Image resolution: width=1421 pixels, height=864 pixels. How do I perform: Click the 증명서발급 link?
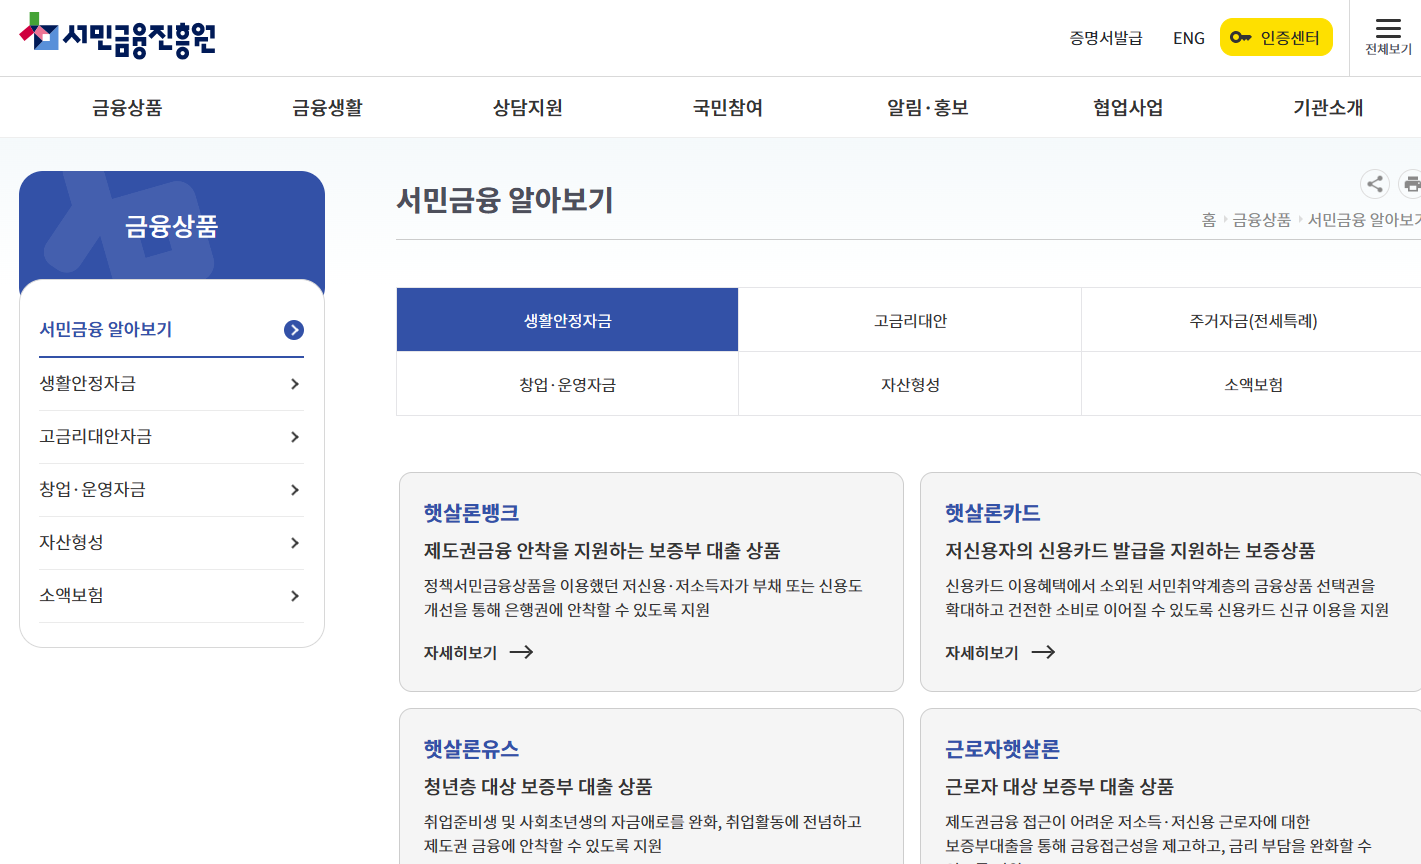[1104, 37]
